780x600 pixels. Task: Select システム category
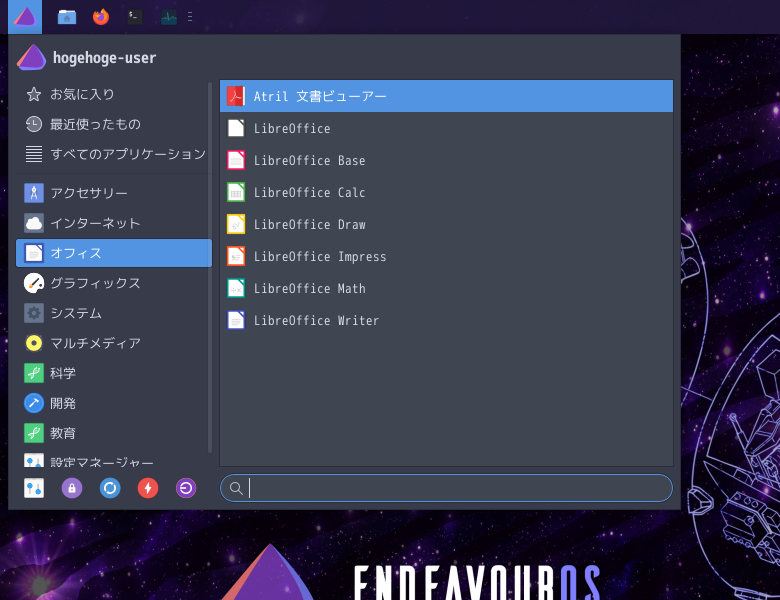(x=114, y=313)
